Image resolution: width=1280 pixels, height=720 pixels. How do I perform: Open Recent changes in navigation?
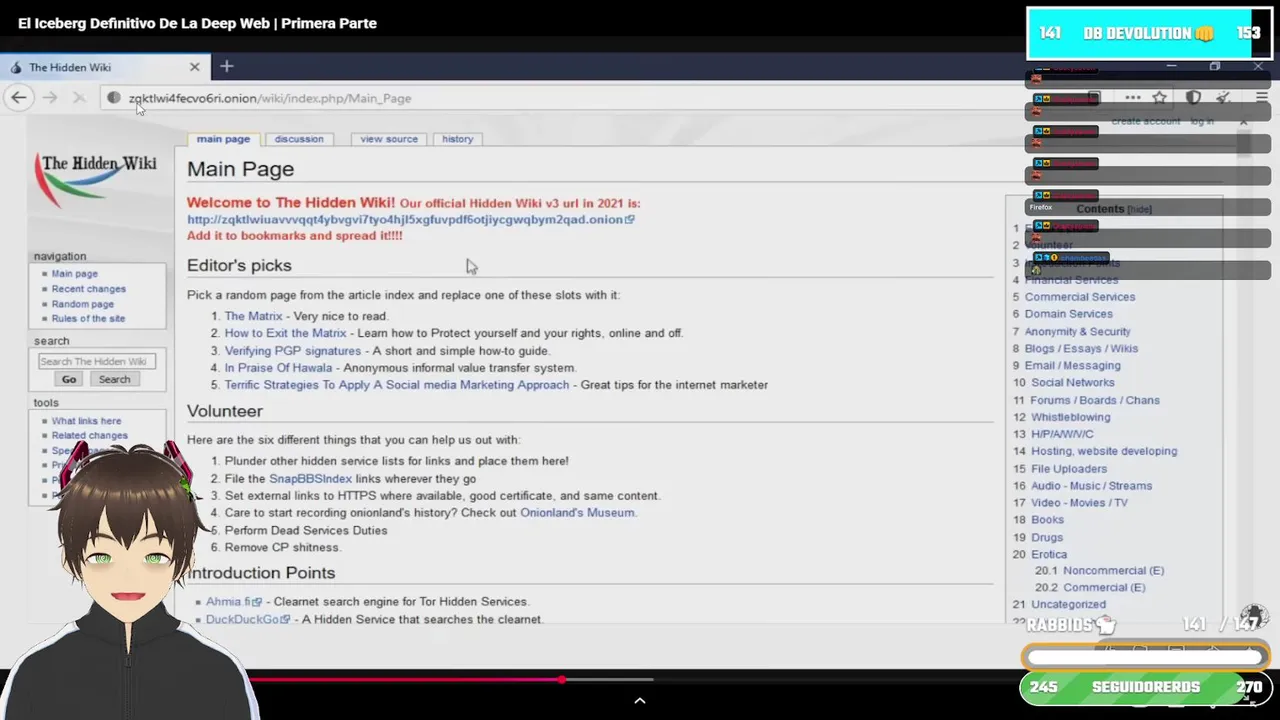click(89, 289)
